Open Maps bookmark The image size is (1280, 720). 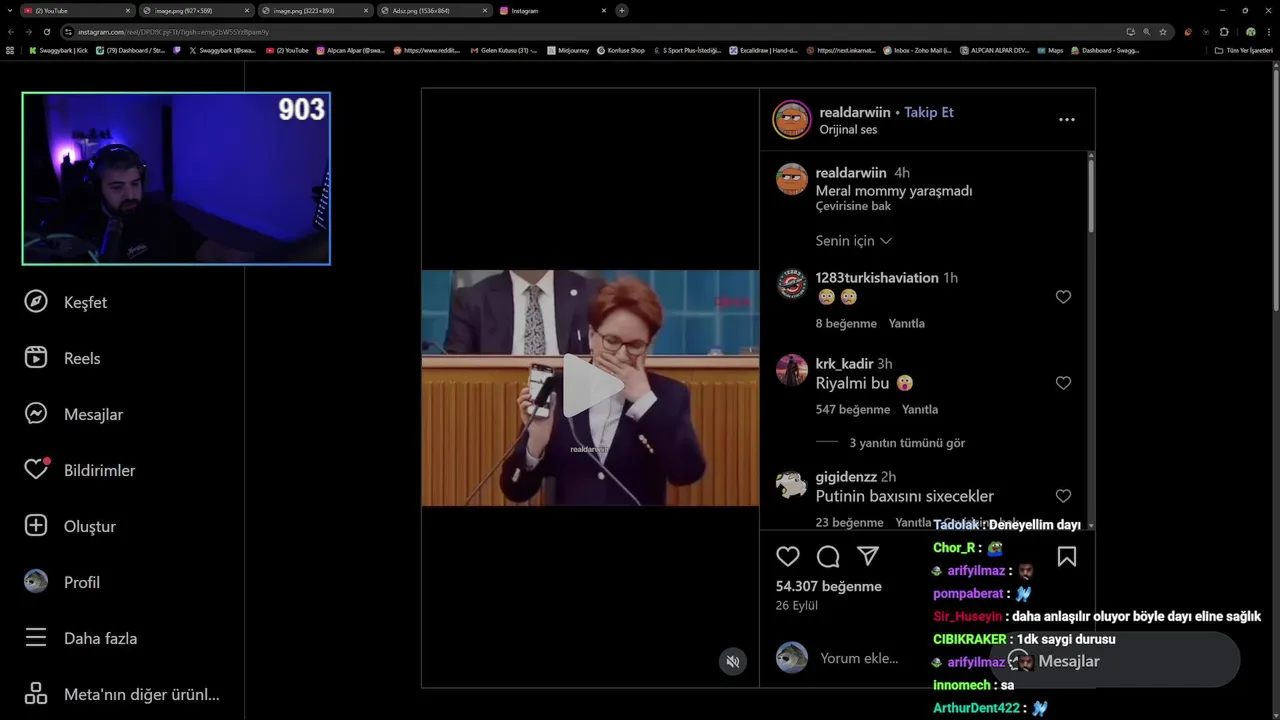pyautogui.click(x=1050, y=50)
